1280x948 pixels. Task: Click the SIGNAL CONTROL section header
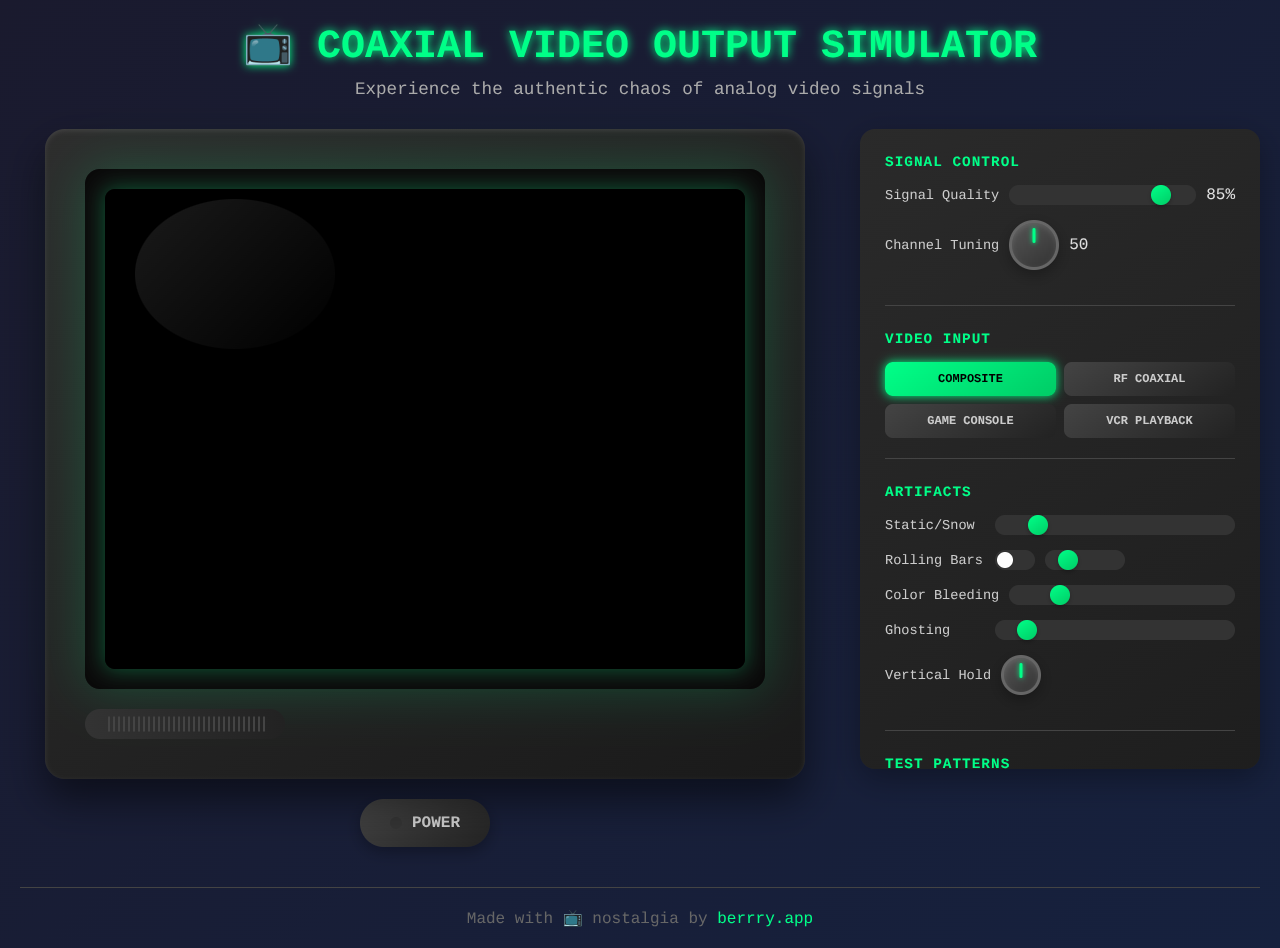[951, 161]
